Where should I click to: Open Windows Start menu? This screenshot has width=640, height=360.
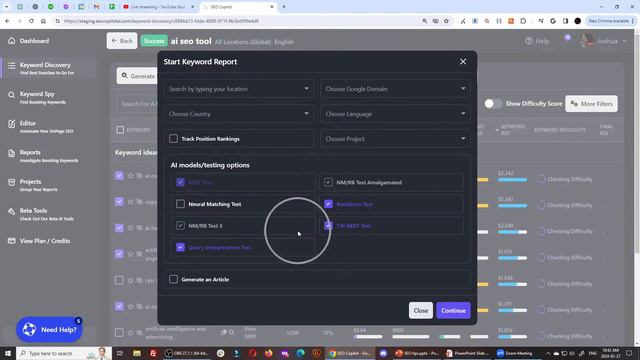[x=7, y=353]
